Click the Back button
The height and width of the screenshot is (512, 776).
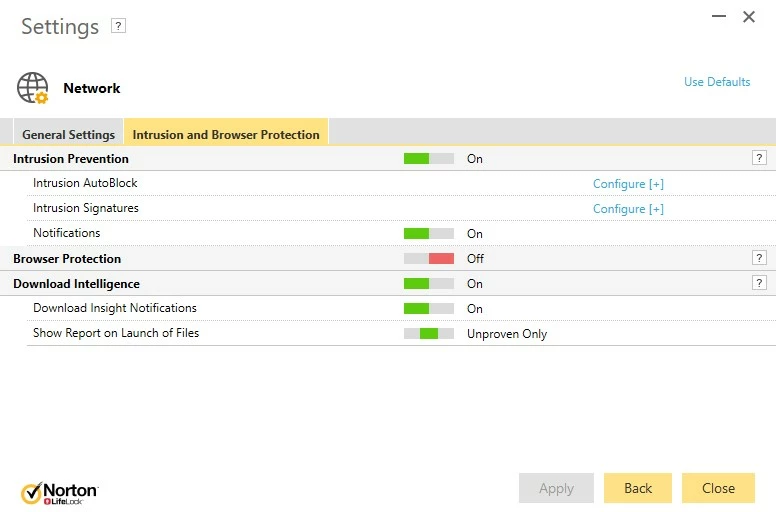pyautogui.click(x=638, y=488)
